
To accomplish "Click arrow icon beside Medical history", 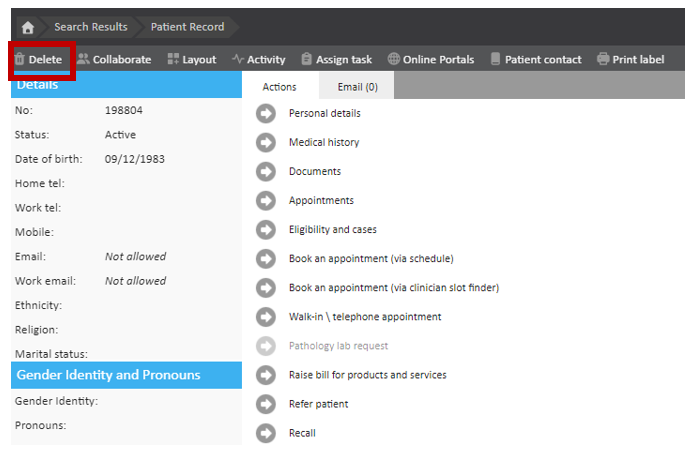I will pos(266,143).
